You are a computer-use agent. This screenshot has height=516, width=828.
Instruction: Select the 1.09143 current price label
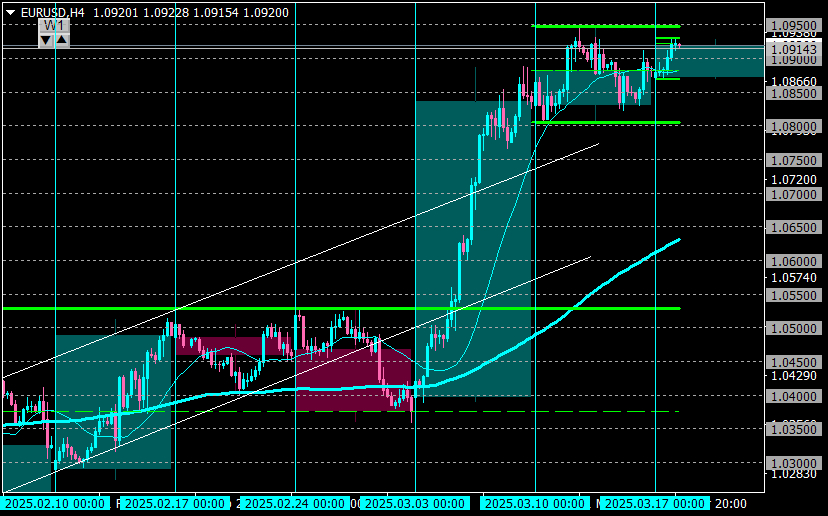pyautogui.click(x=794, y=49)
